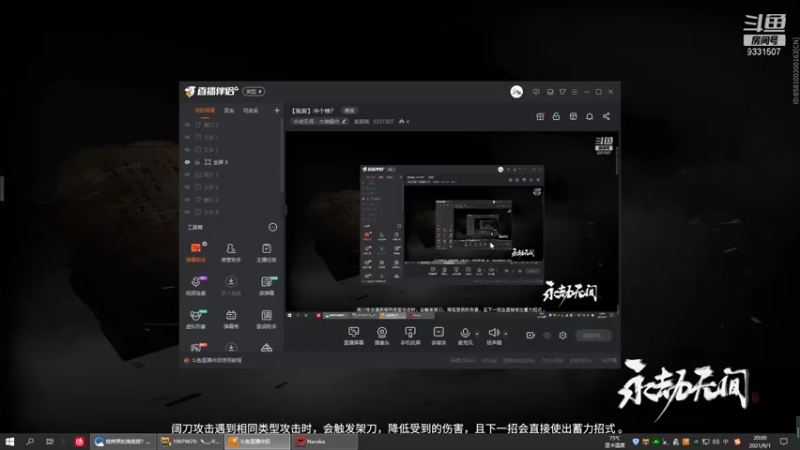This screenshot has height=450, width=800.
Task: Open the Naraka taskbar item
Action: click(323, 441)
